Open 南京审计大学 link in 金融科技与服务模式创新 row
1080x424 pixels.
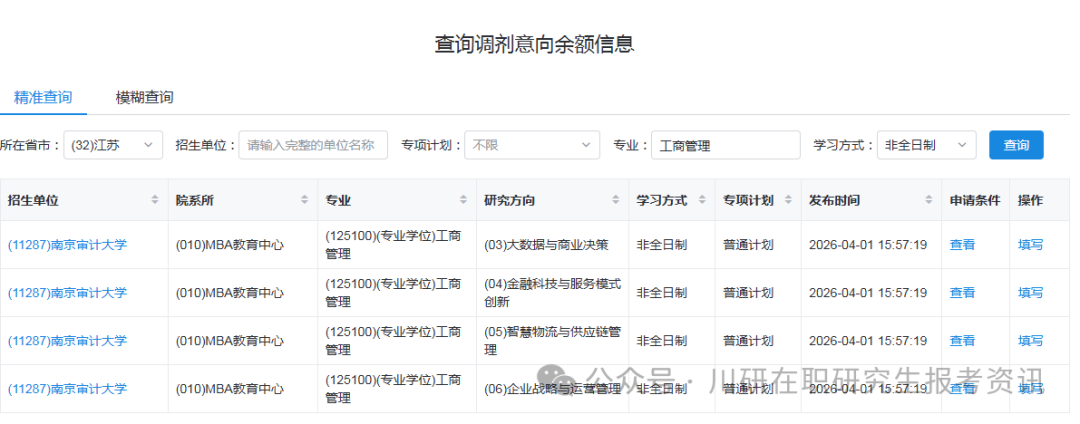coord(68,293)
